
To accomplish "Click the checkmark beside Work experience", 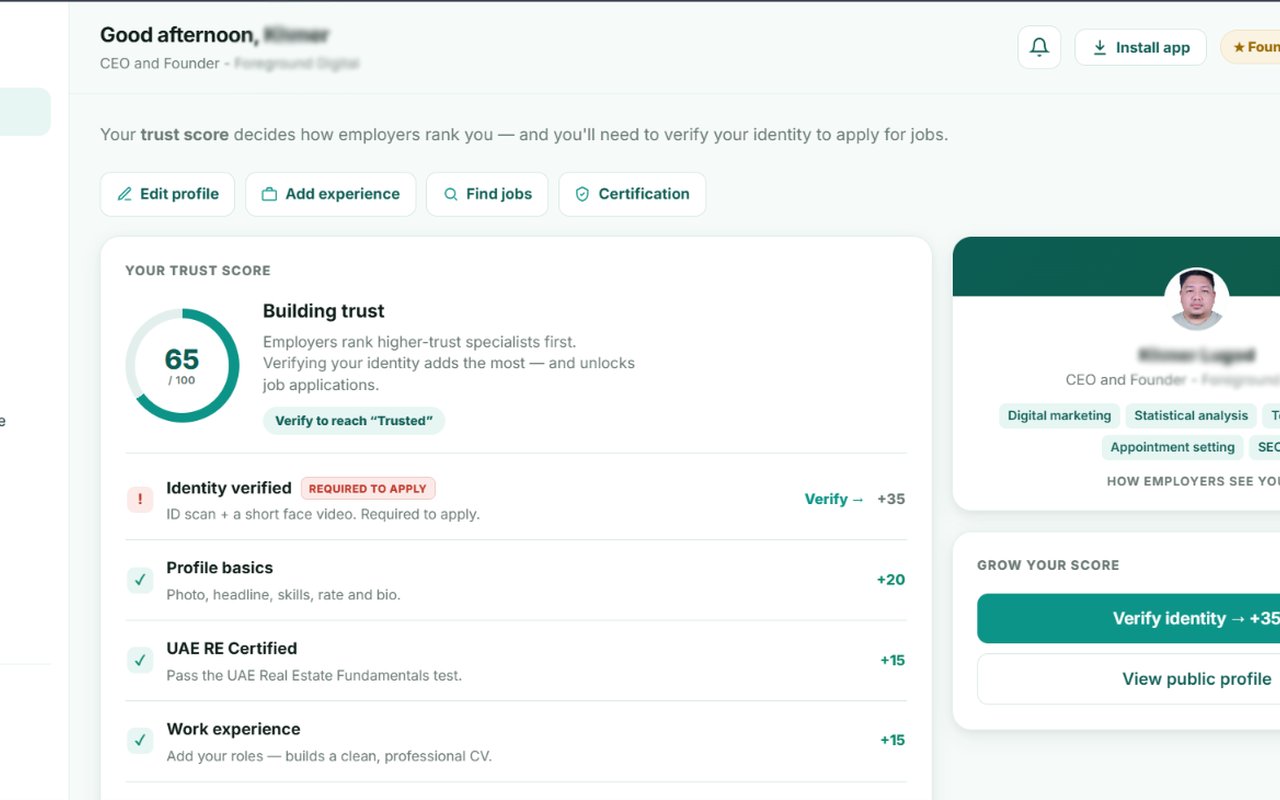I will point(140,741).
